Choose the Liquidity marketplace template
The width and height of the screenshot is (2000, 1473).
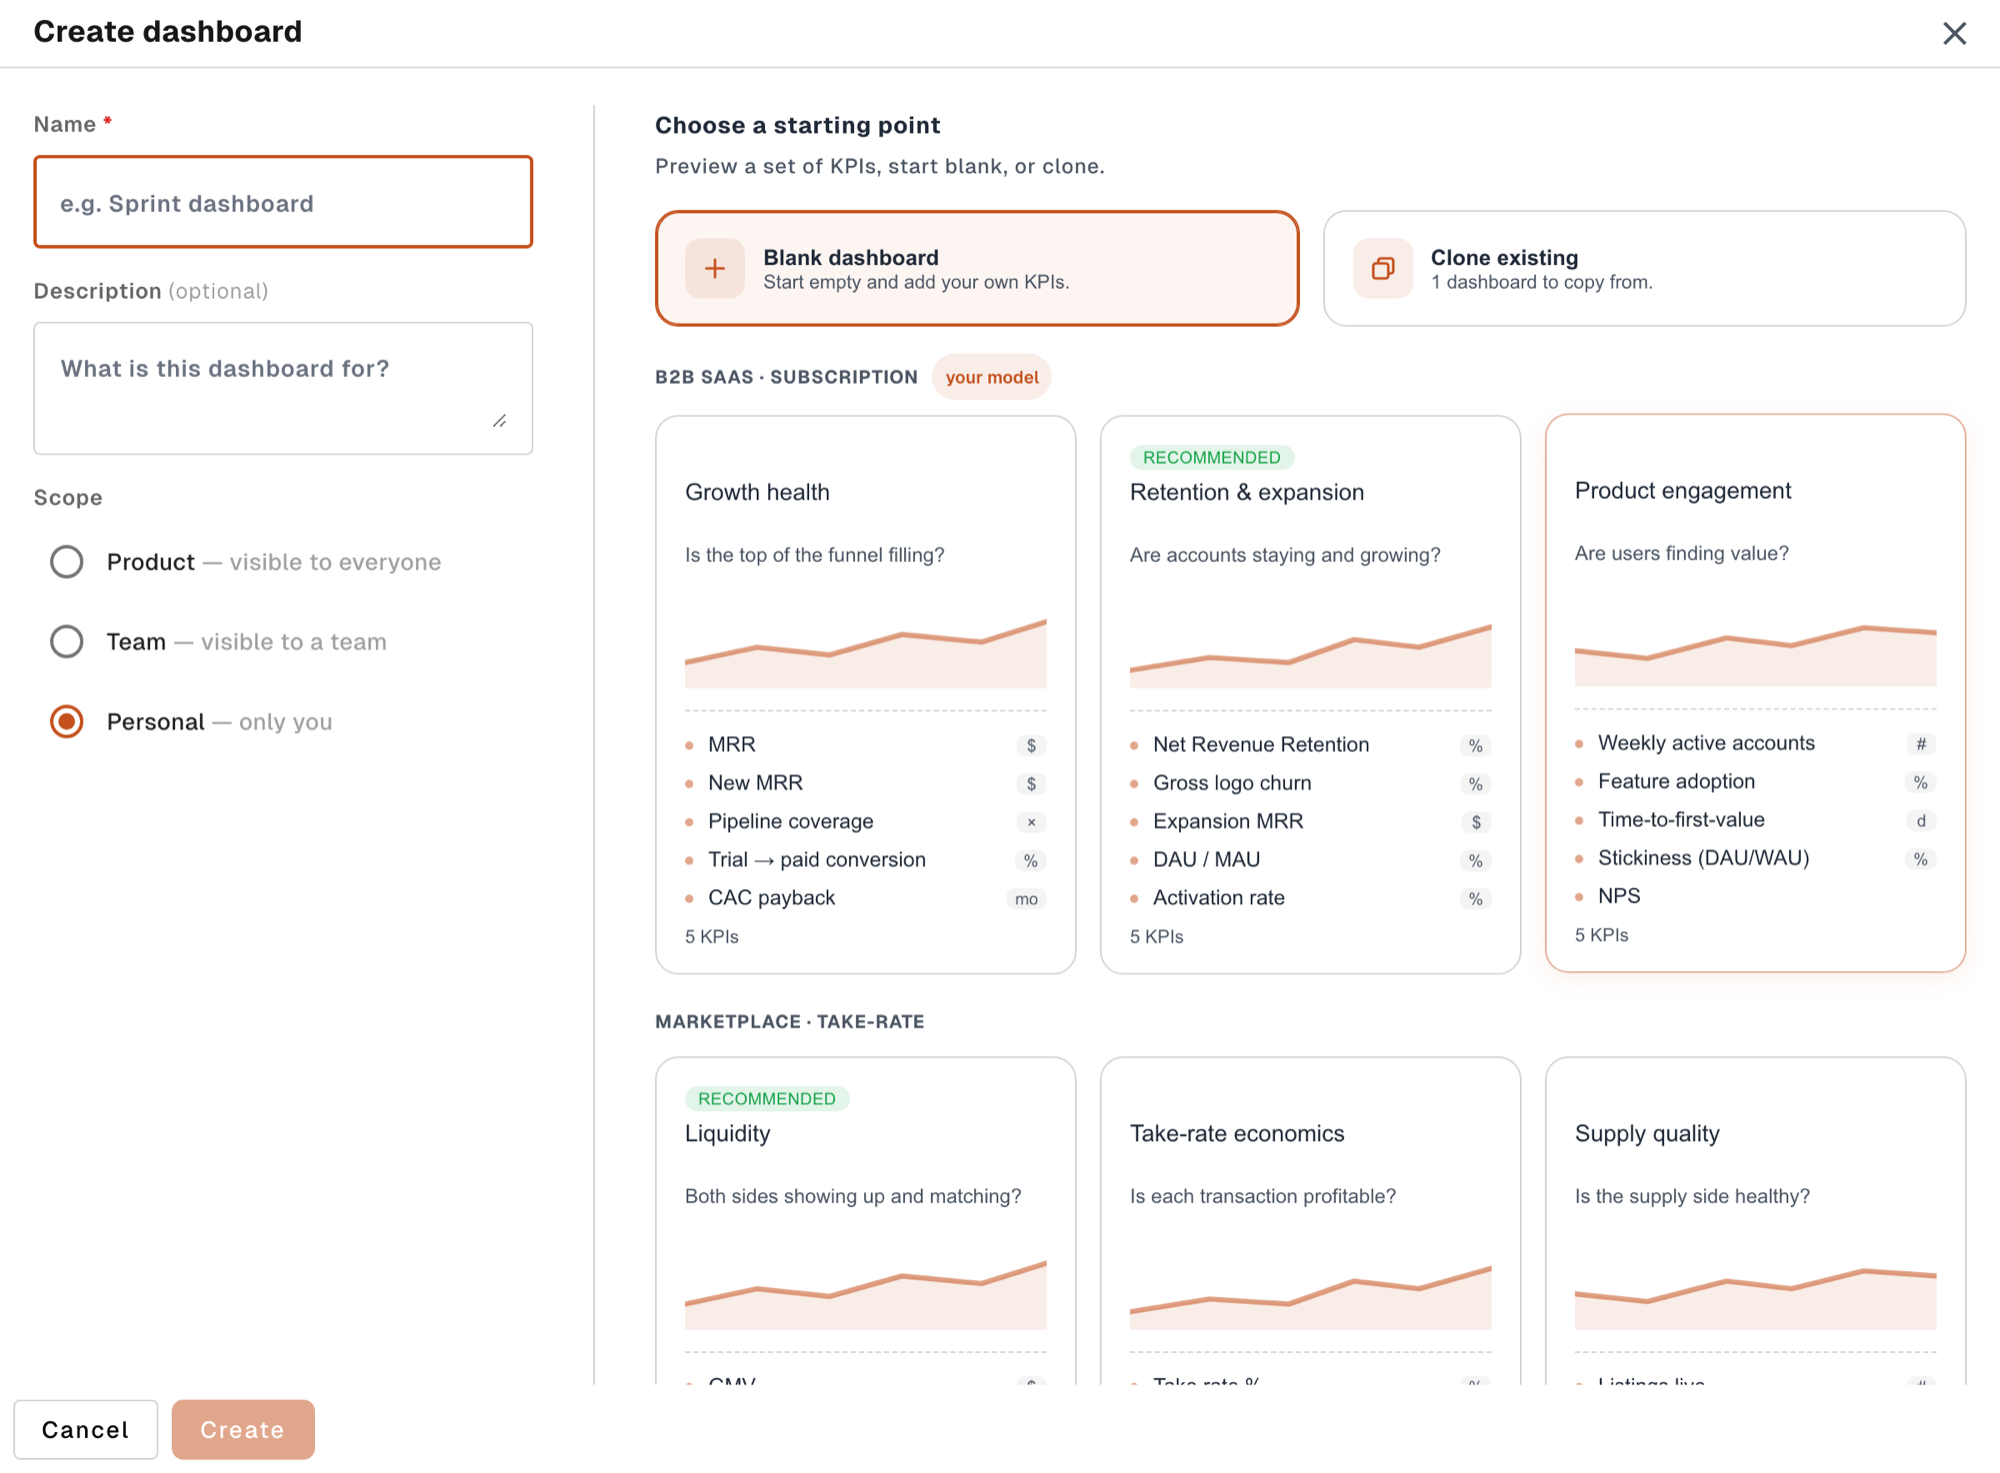(866, 1220)
